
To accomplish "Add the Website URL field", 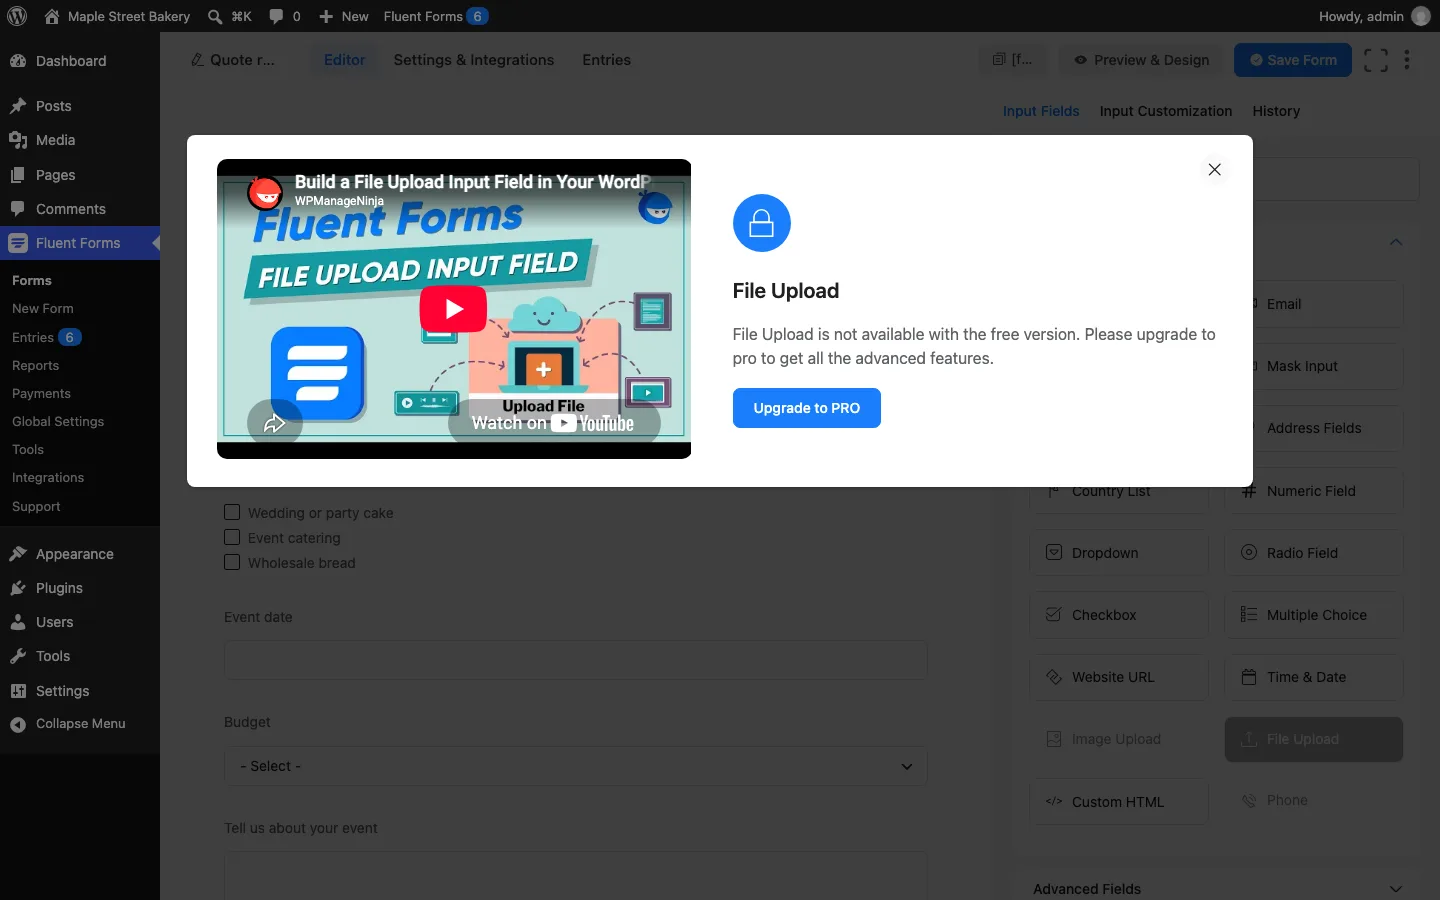I will [1119, 677].
